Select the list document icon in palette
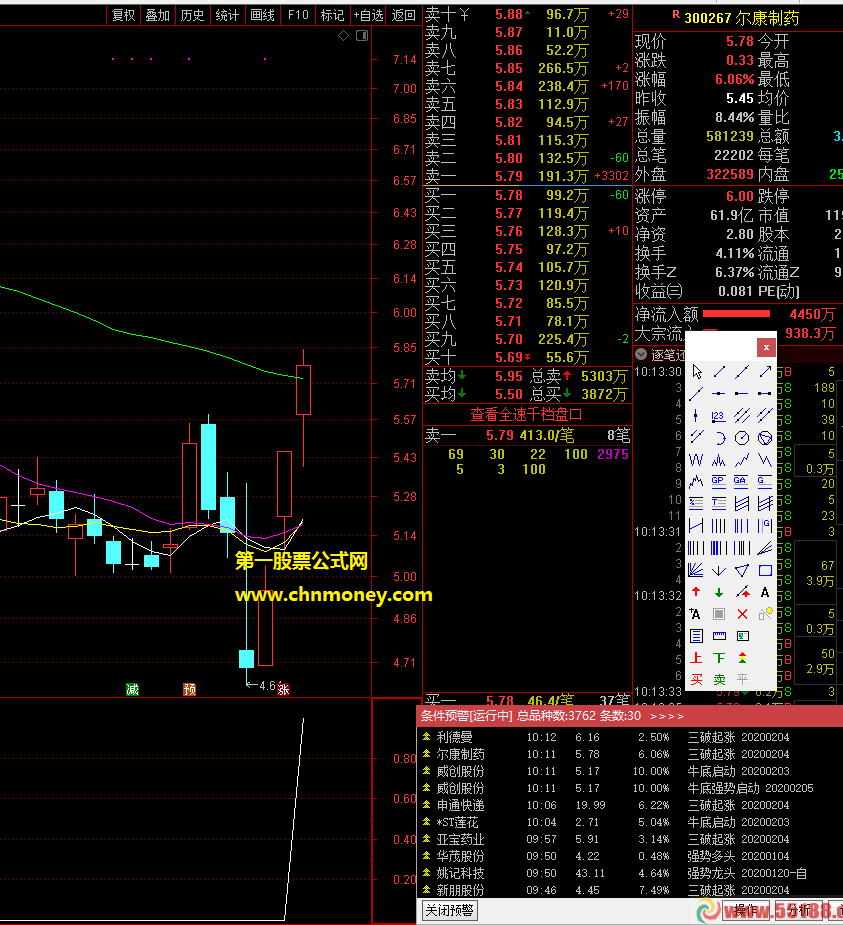Screen dimensions: 843x925 [696, 636]
